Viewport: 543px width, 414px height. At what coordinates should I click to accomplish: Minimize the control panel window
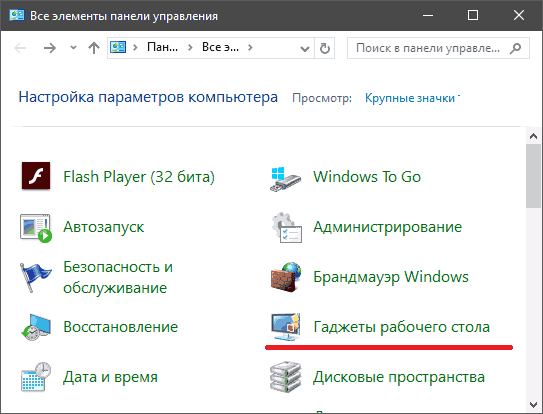tap(428, 15)
